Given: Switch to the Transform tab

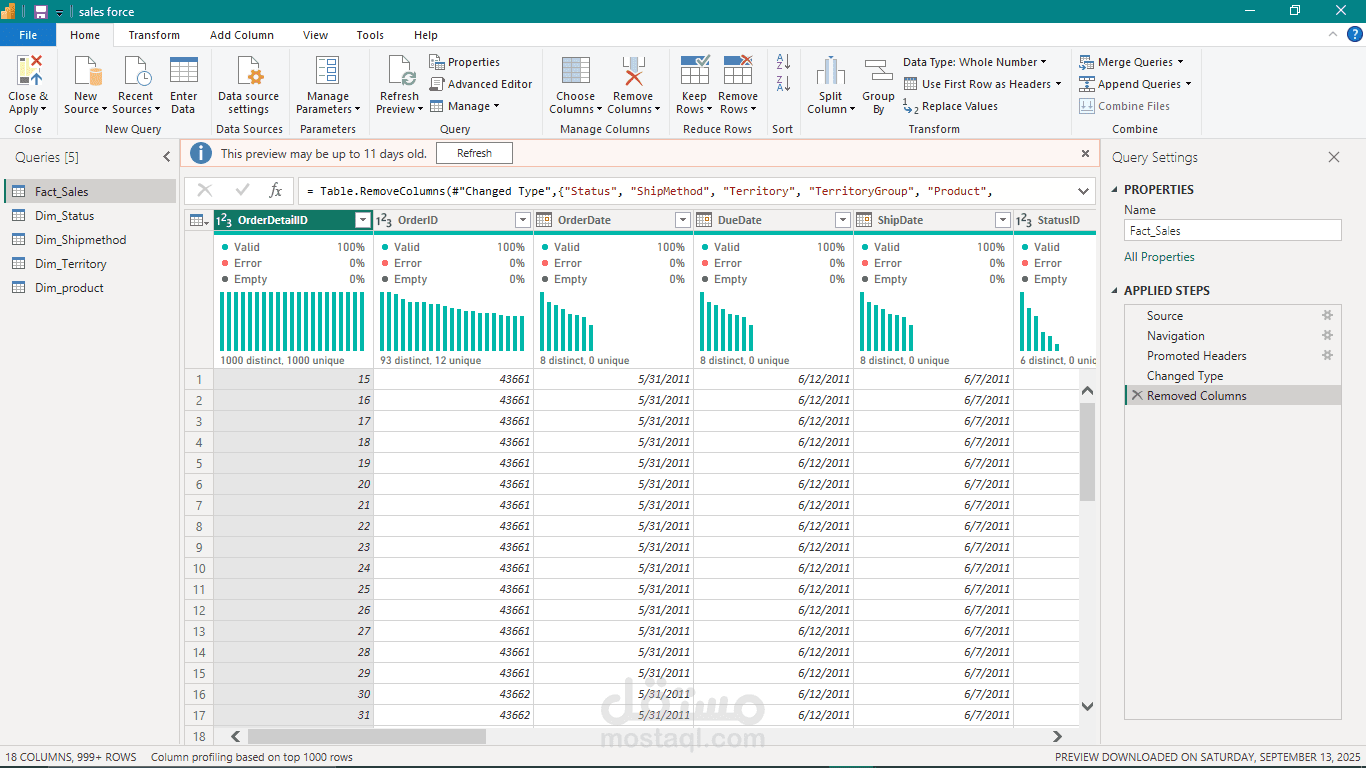Looking at the screenshot, I should tap(154, 35).
